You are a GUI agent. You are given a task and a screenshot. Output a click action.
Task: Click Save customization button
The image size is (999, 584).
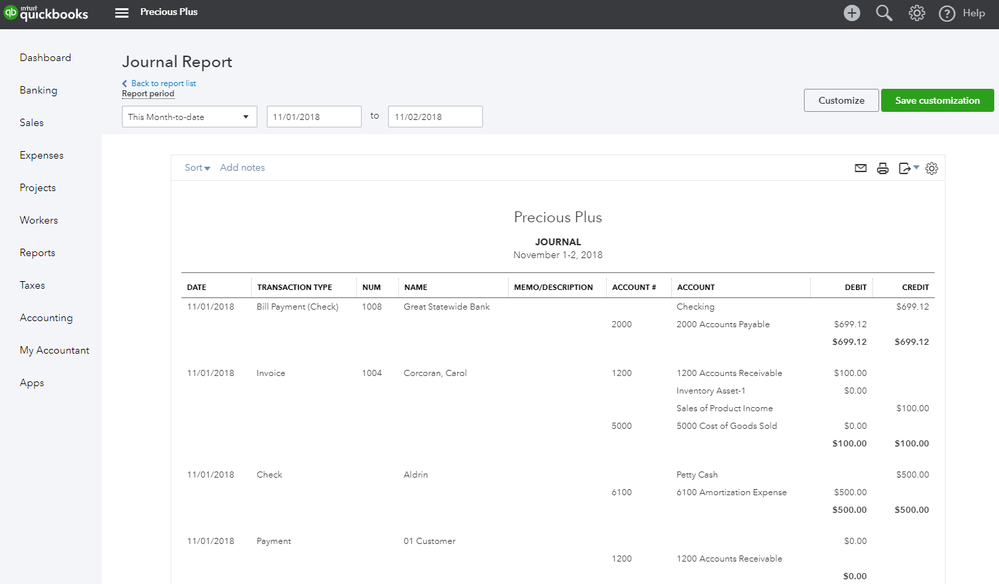tap(937, 101)
